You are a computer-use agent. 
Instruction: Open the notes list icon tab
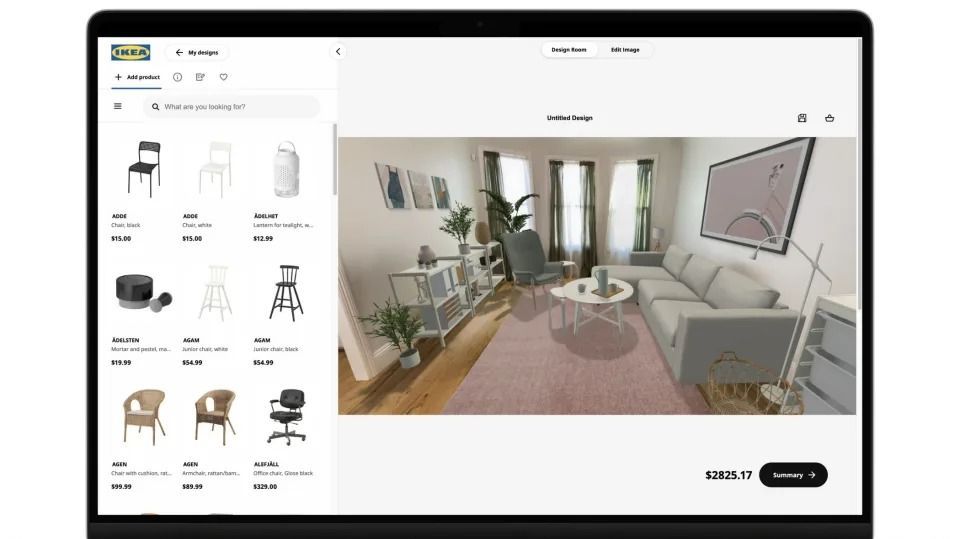click(200, 77)
